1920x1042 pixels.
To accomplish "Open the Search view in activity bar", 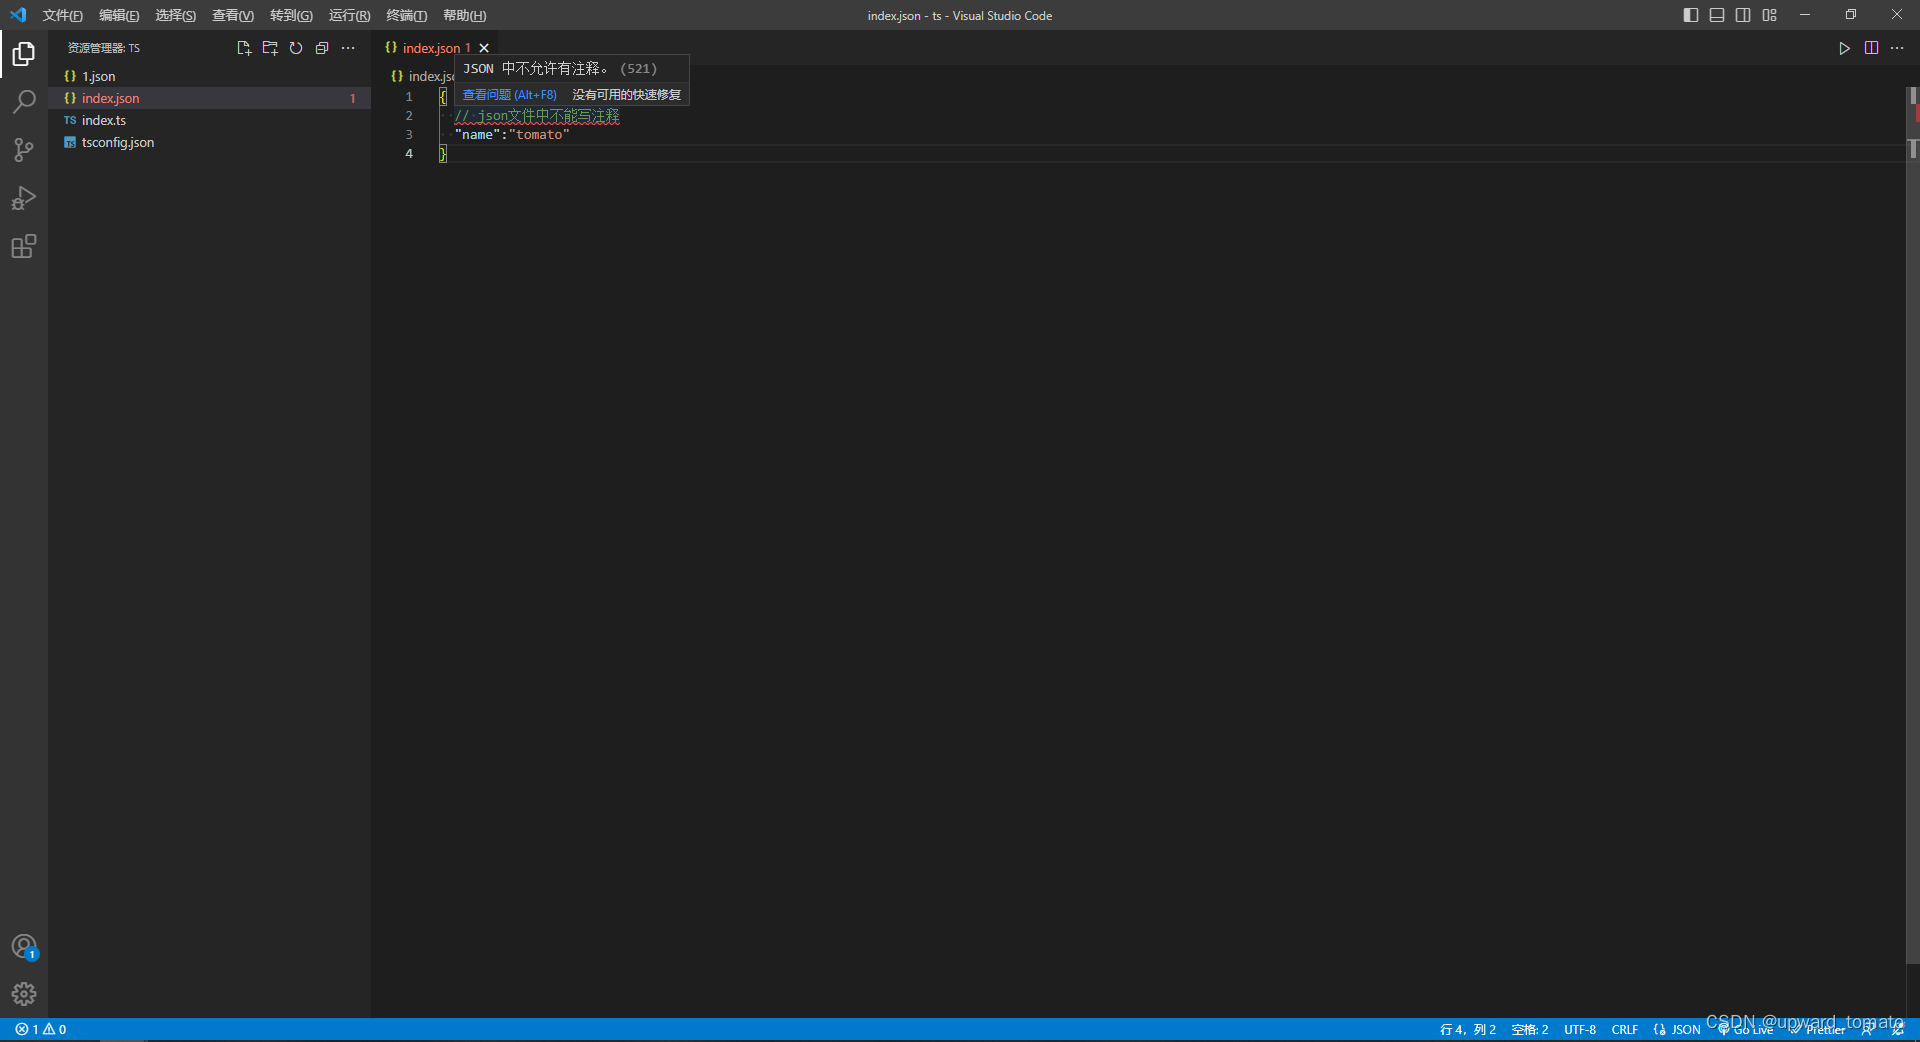I will (24, 102).
